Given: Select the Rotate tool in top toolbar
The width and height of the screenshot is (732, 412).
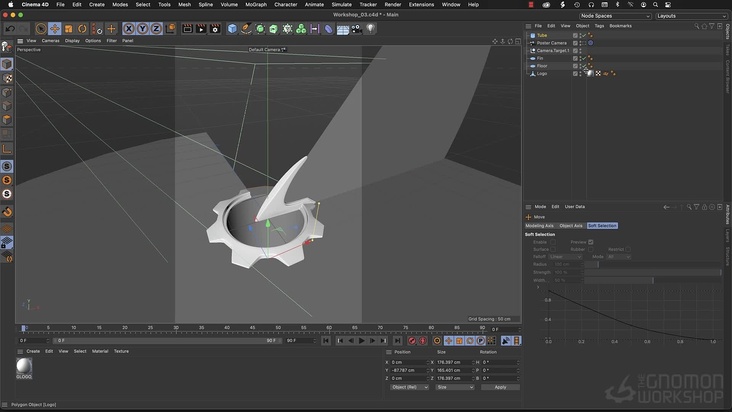Looking at the screenshot, I should click(83, 29).
